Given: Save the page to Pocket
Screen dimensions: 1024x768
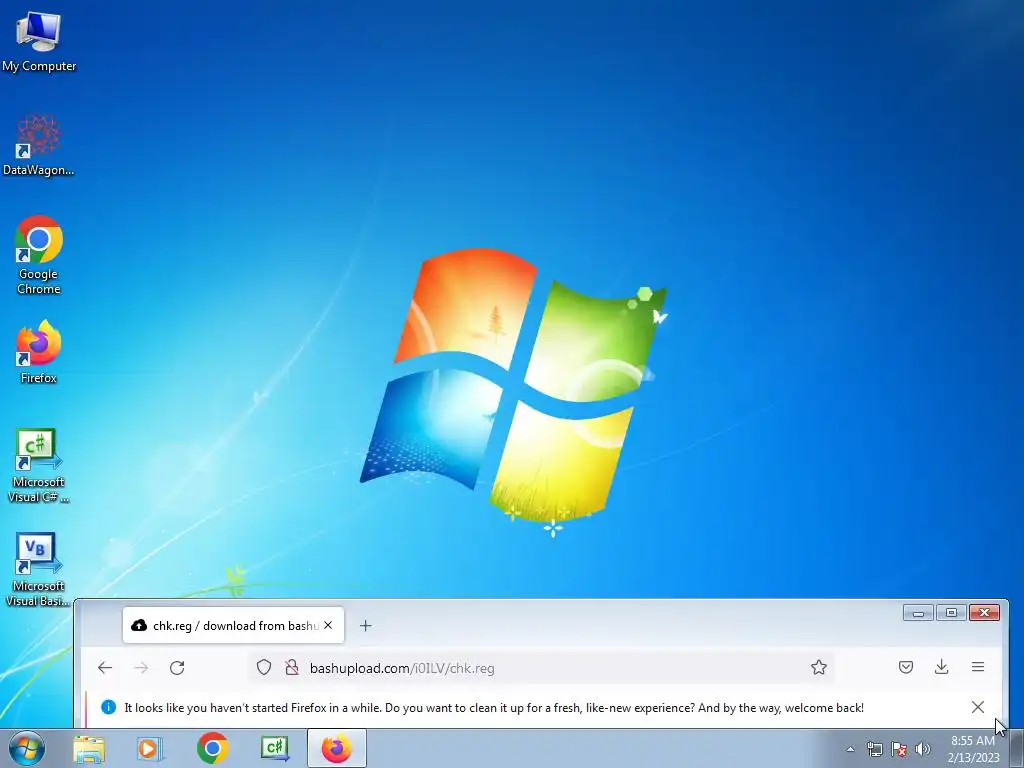Looking at the screenshot, I should pos(905,667).
